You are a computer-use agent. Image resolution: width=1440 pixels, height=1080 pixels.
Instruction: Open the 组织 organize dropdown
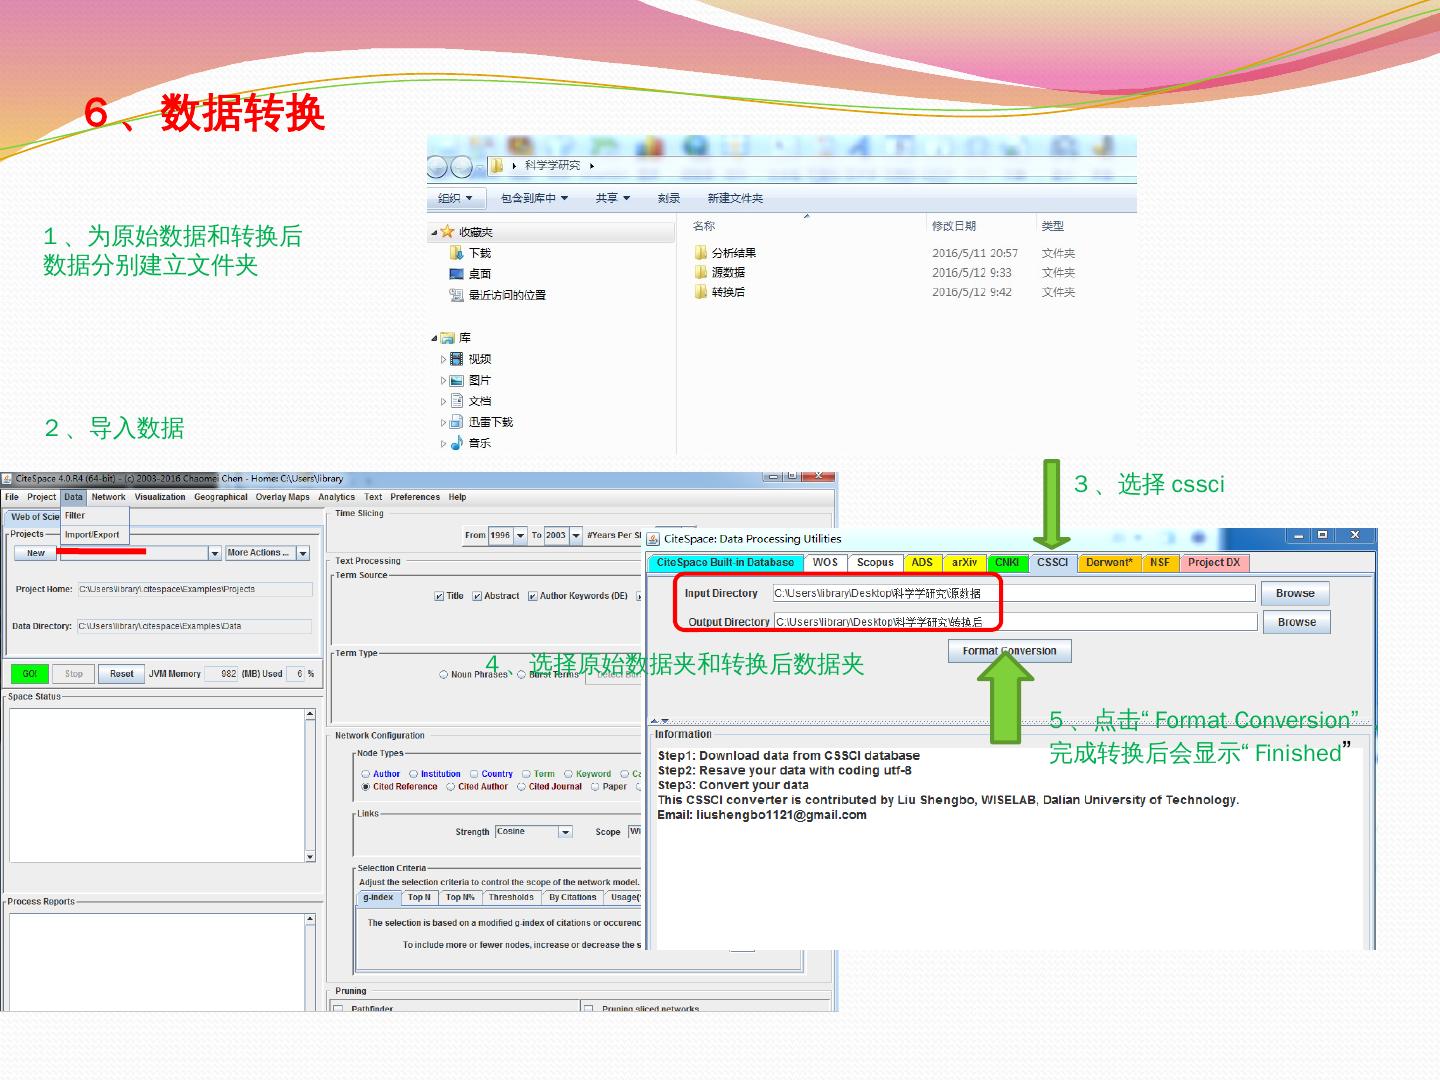(x=455, y=198)
